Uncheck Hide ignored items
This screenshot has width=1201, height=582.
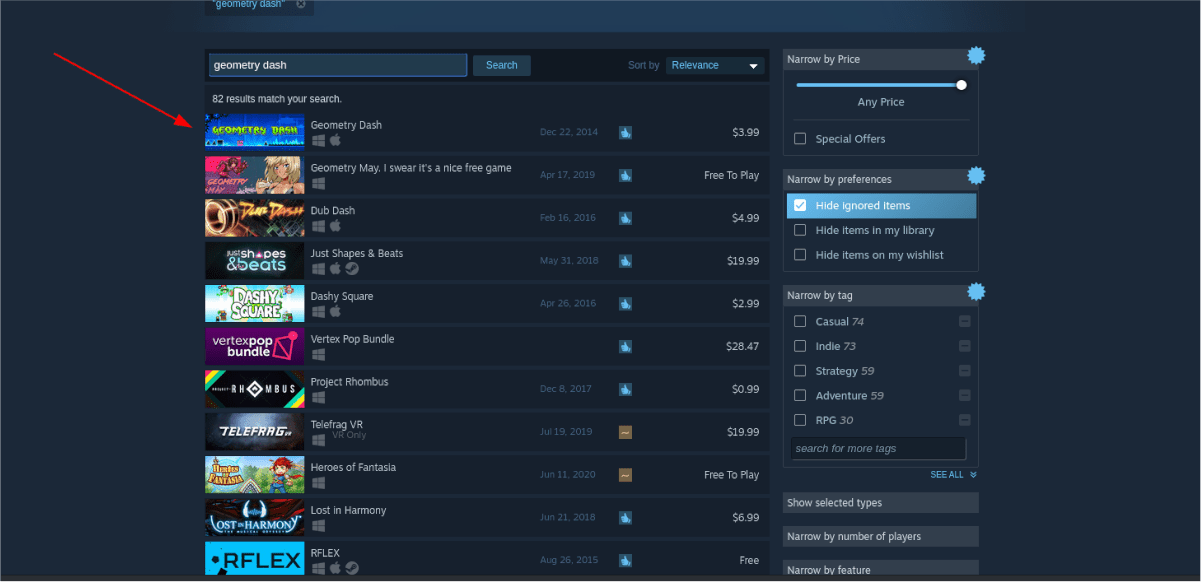click(x=800, y=205)
